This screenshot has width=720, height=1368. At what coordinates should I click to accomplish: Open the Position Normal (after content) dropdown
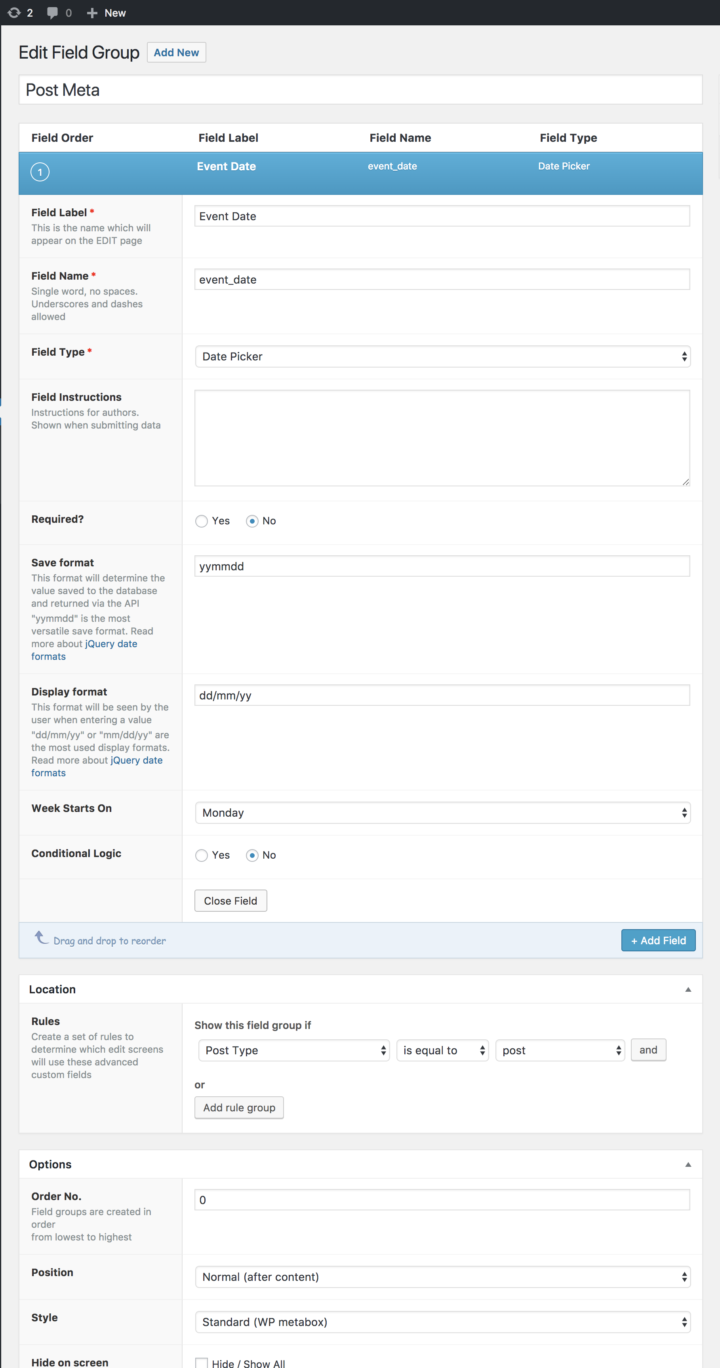point(442,1277)
